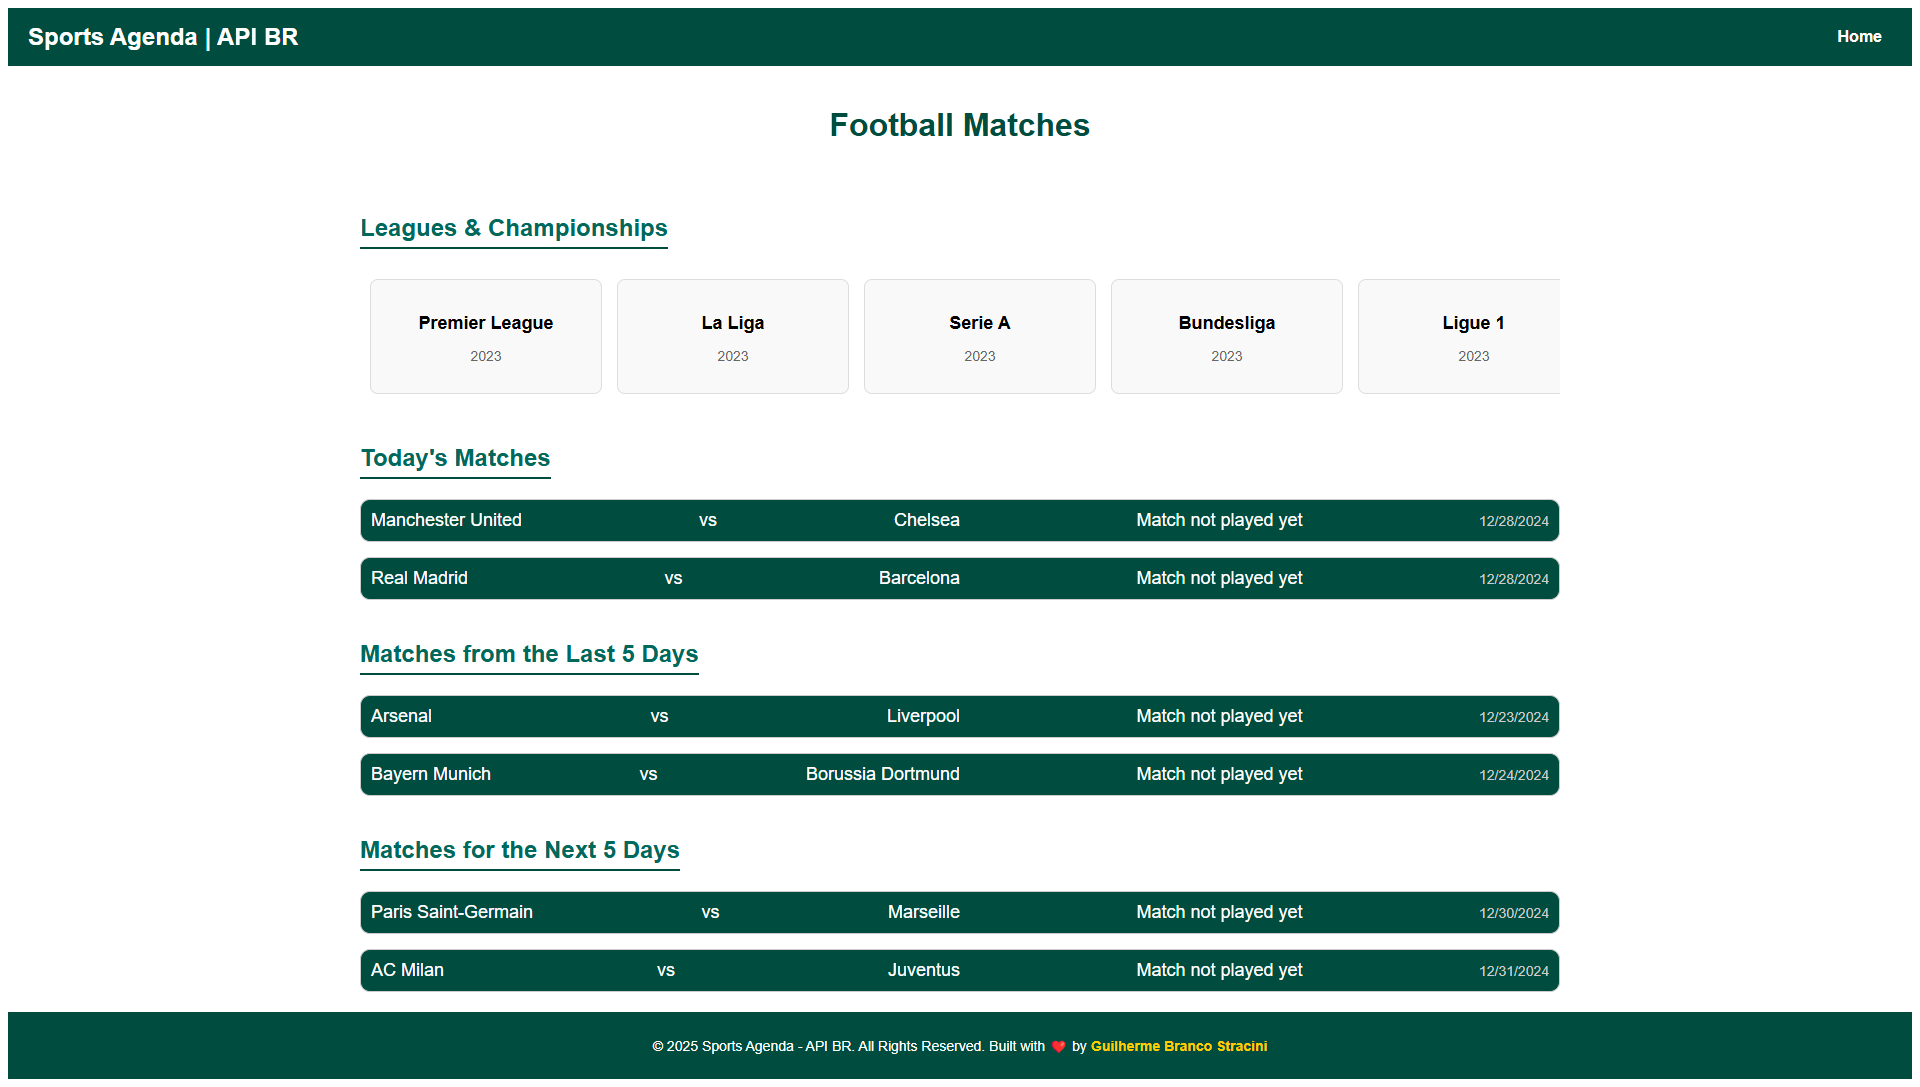Toggle the Leagues & Championships section

pyautogui.click(x=513, y=227)
